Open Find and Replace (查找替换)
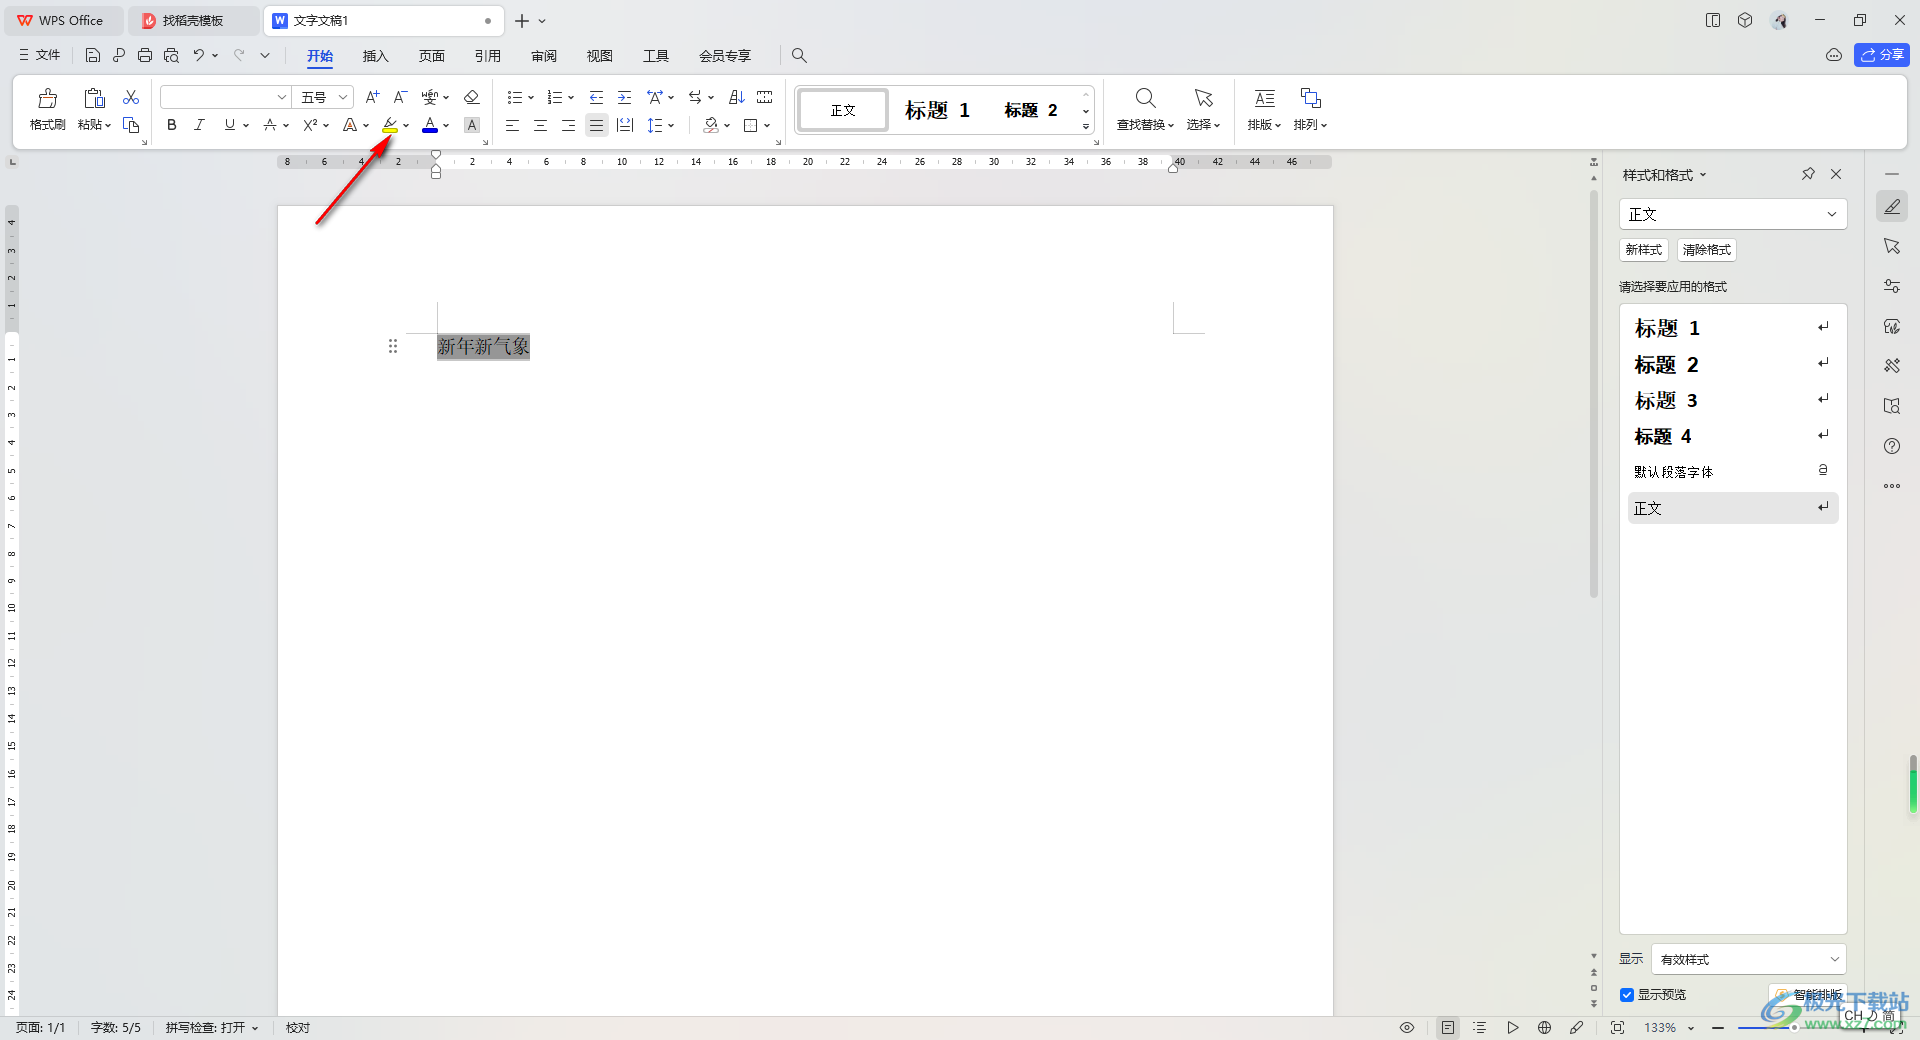This screenshot has height=1040, width=1920. tap(1145, 109)
